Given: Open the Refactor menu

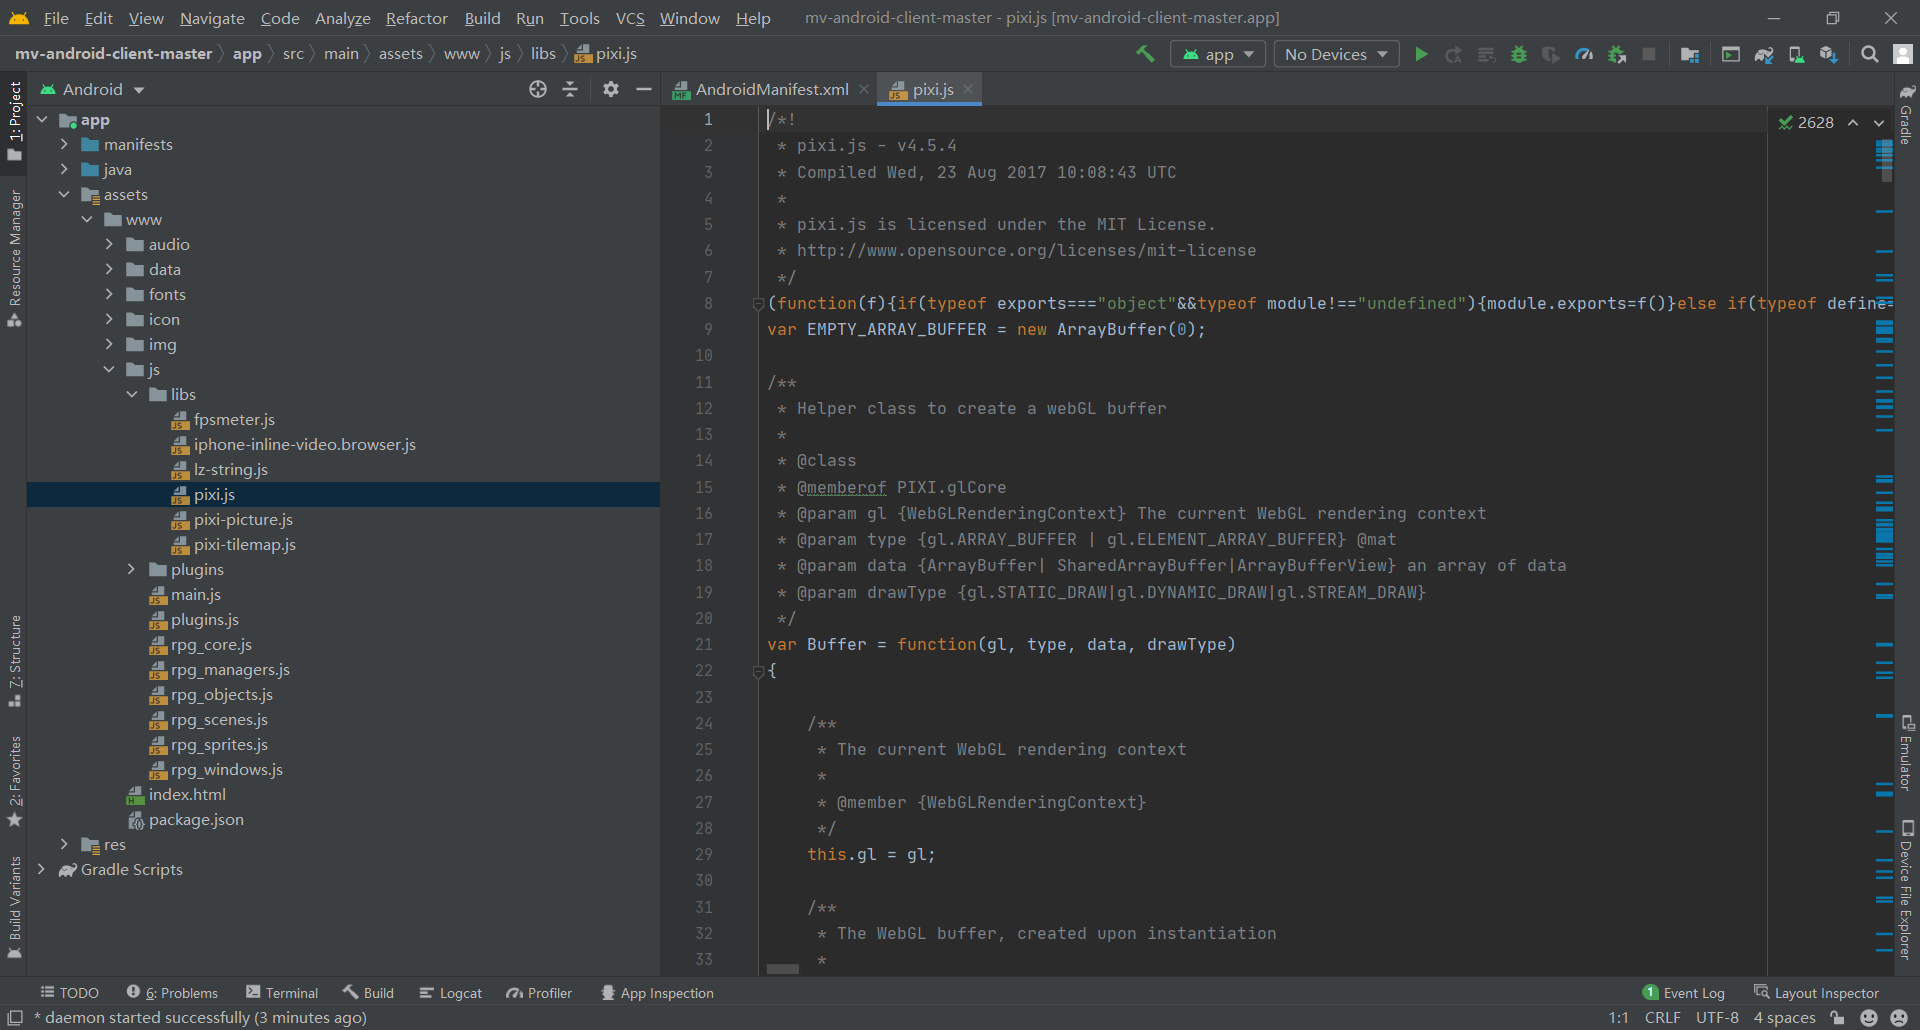Looking at the screenshot, I should (416, 18).
